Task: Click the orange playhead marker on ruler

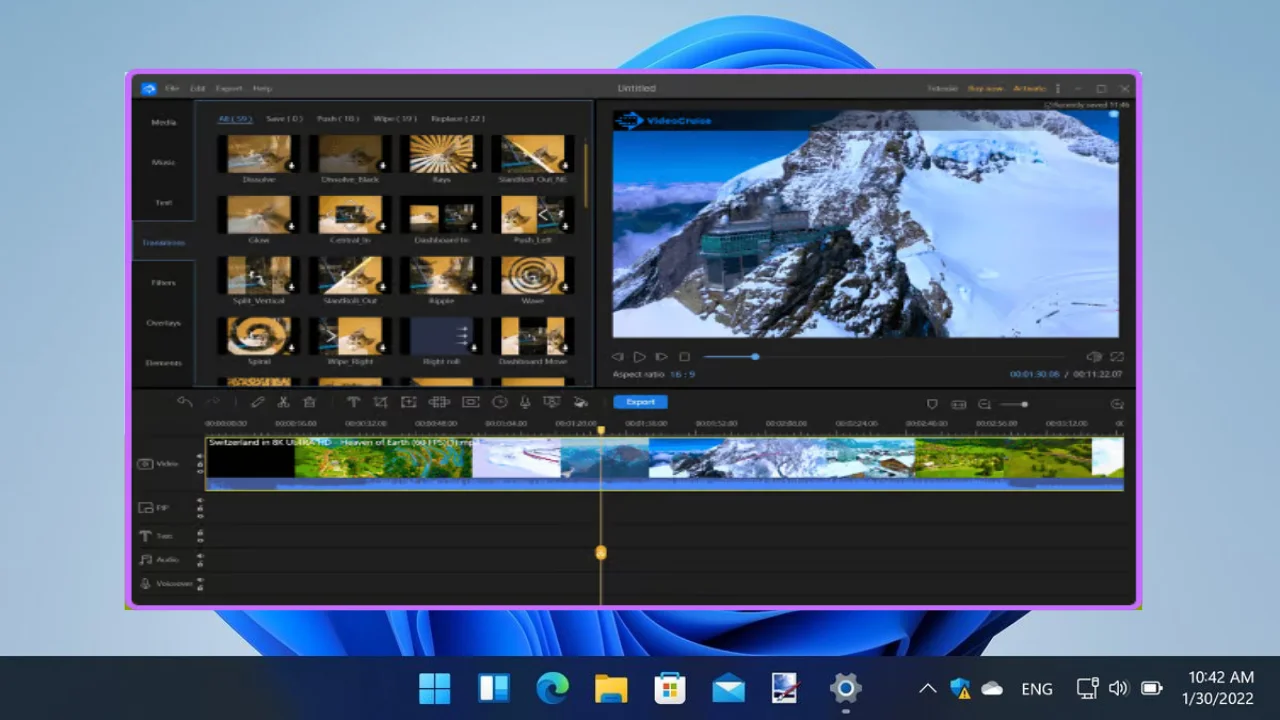Action: 601,430
